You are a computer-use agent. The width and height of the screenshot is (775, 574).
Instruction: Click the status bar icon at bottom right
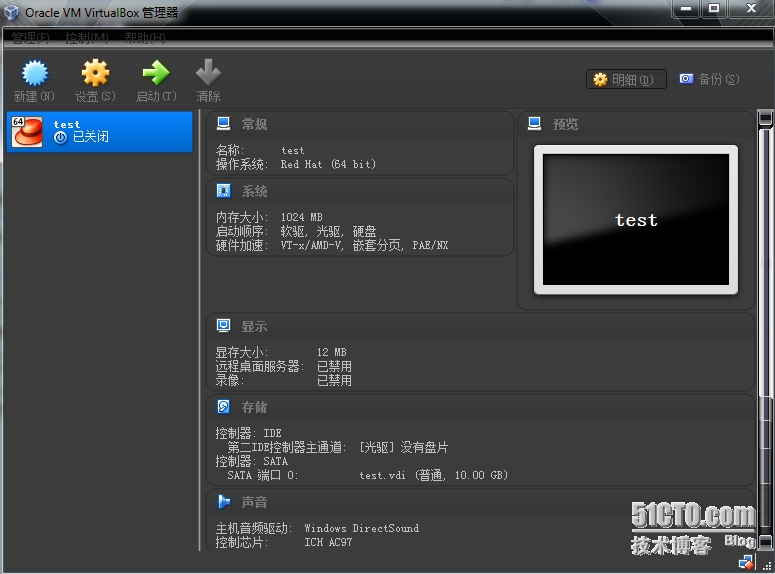point(746,562)
